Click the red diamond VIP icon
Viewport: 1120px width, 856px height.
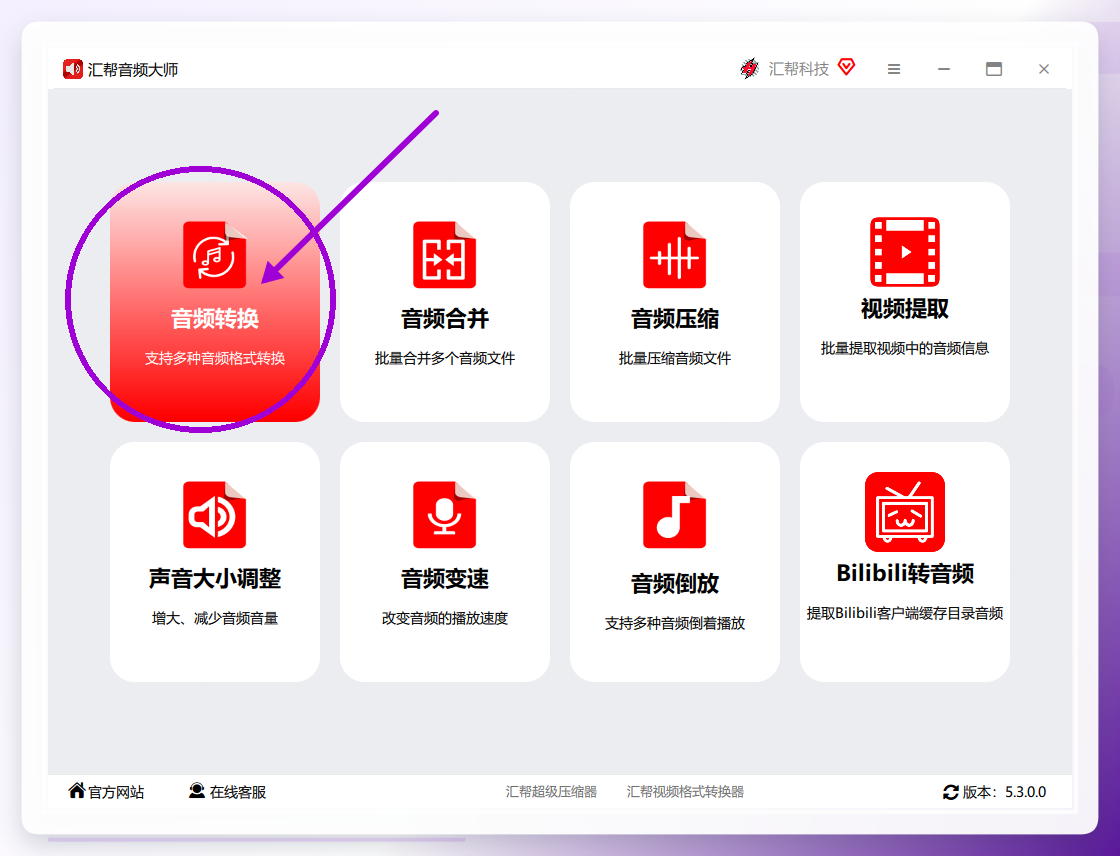pos(846,67)
